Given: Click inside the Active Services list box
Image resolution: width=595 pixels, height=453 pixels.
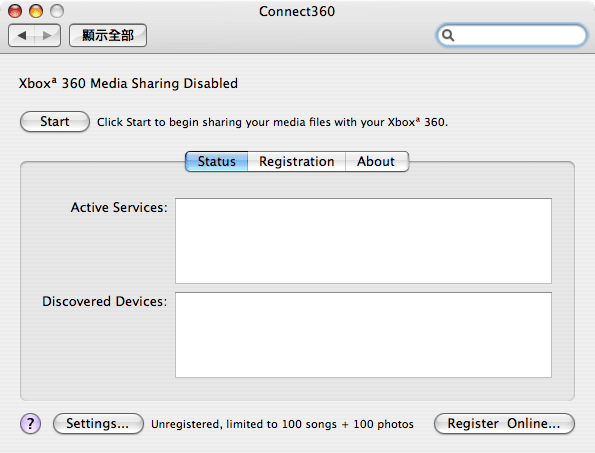Looking at the screenshot, I should pos(363,241).
